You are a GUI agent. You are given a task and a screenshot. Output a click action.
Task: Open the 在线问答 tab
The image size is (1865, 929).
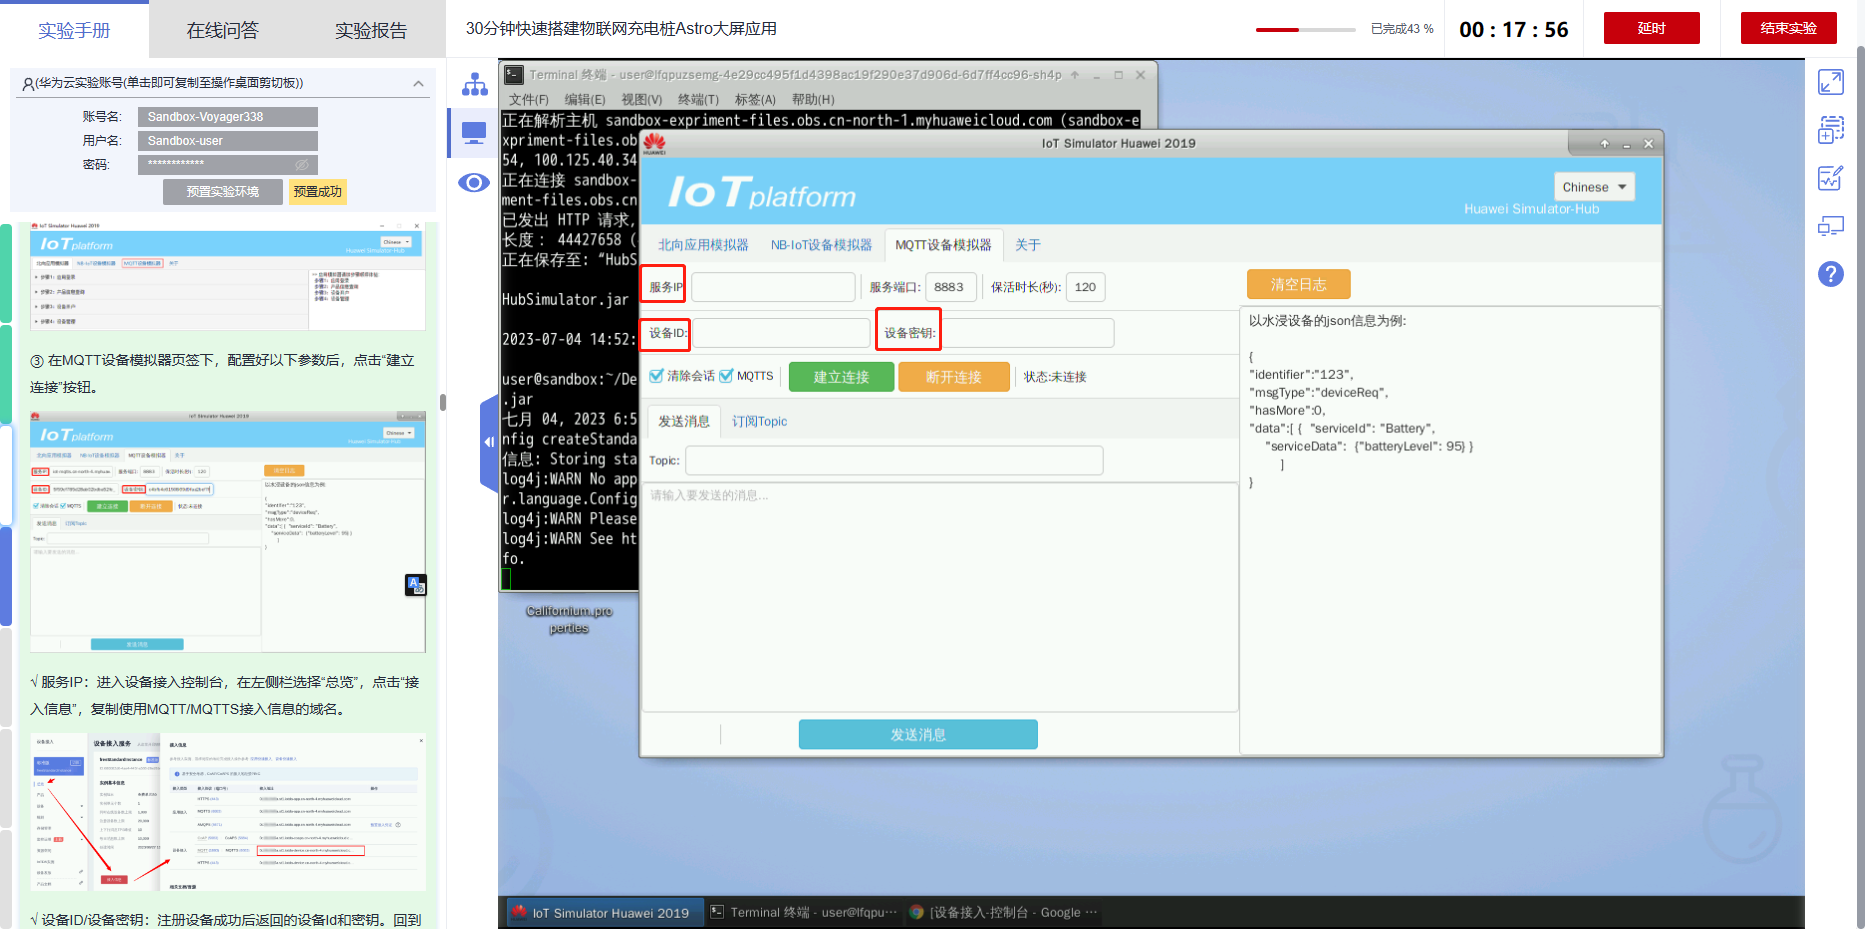coord(223,30)
